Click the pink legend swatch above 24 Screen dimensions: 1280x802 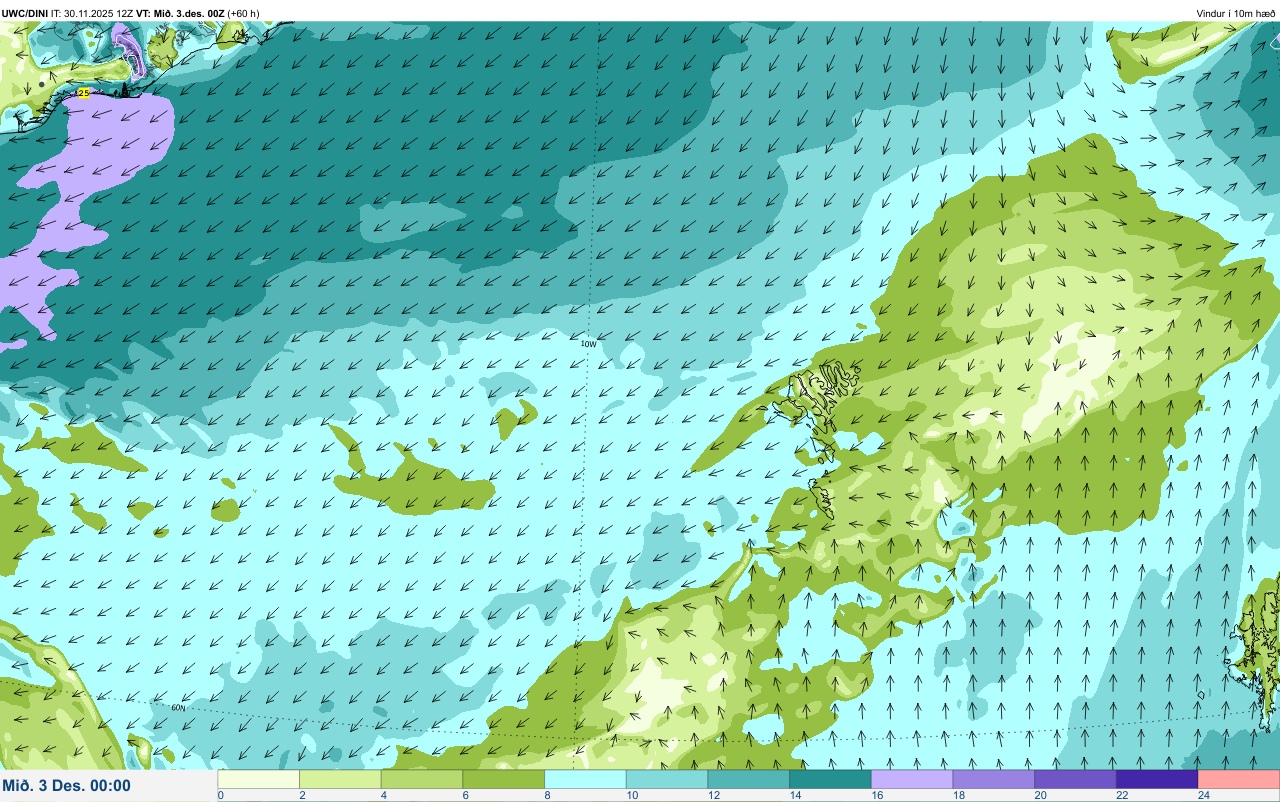(x=1239, y=779)
